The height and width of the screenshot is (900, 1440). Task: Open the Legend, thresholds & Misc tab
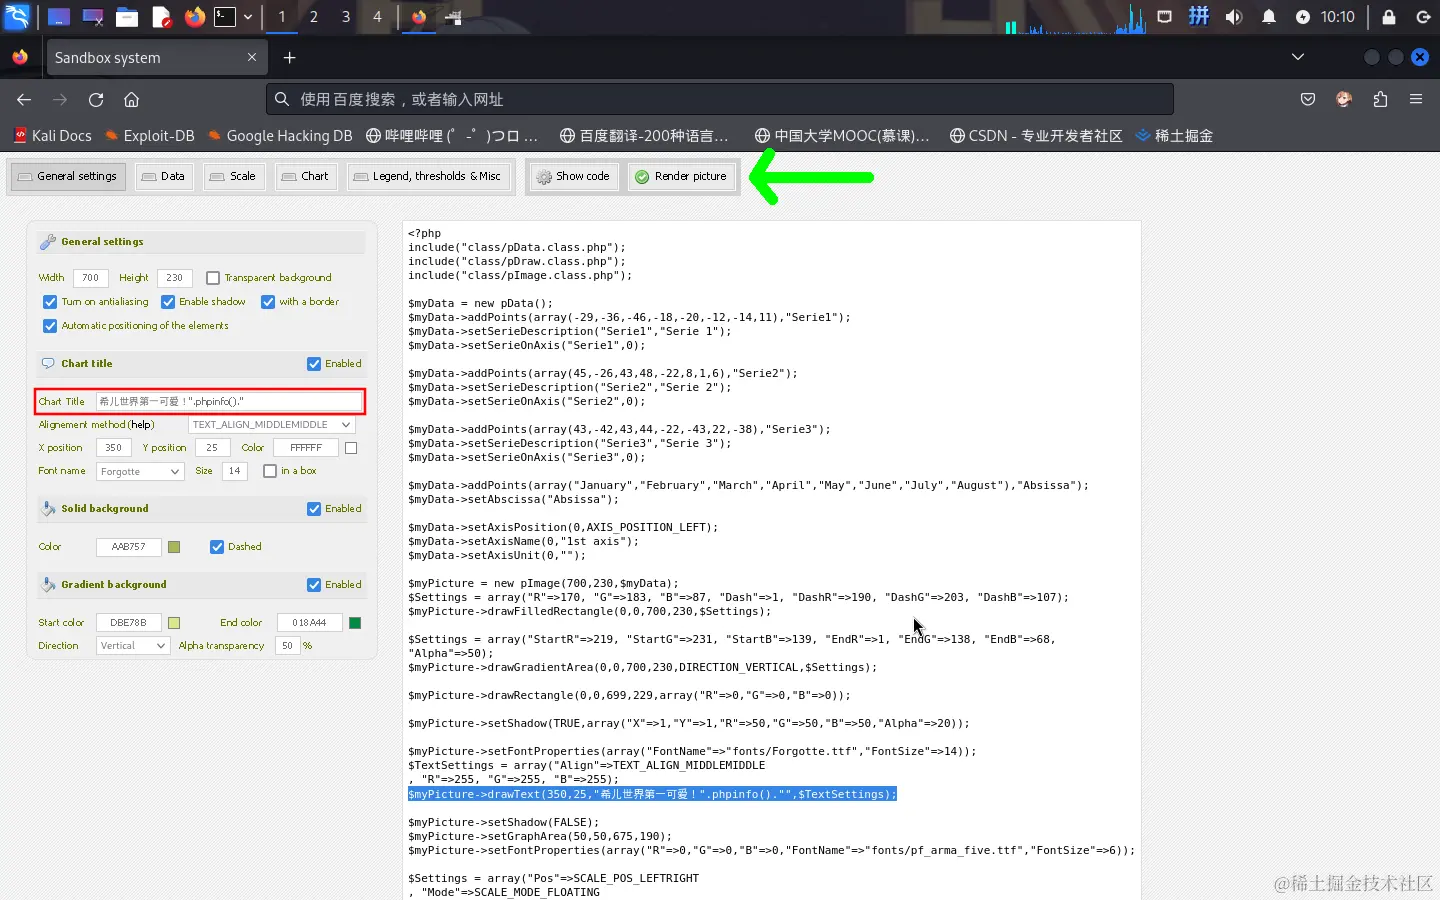pos(428,177)
